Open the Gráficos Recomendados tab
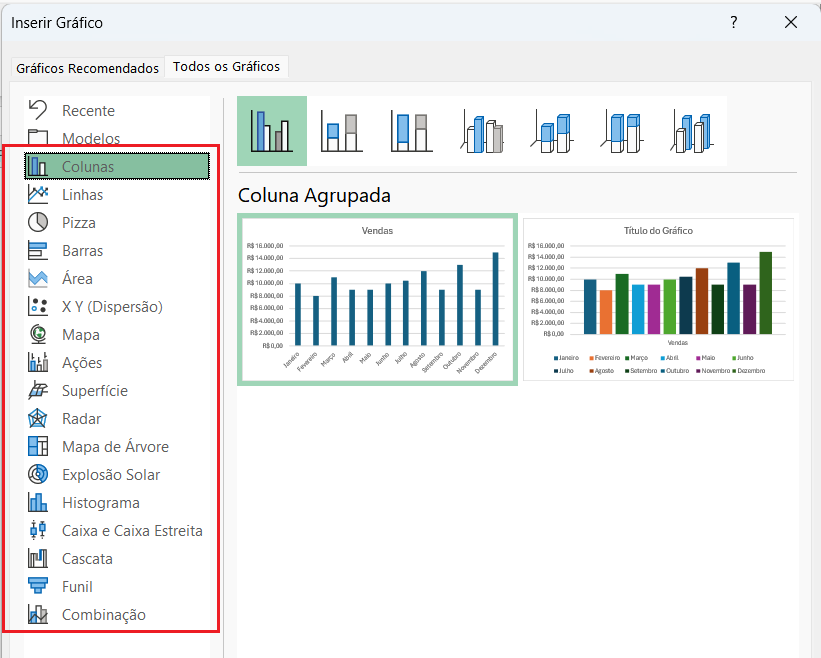821x658 pixels. 87,68
